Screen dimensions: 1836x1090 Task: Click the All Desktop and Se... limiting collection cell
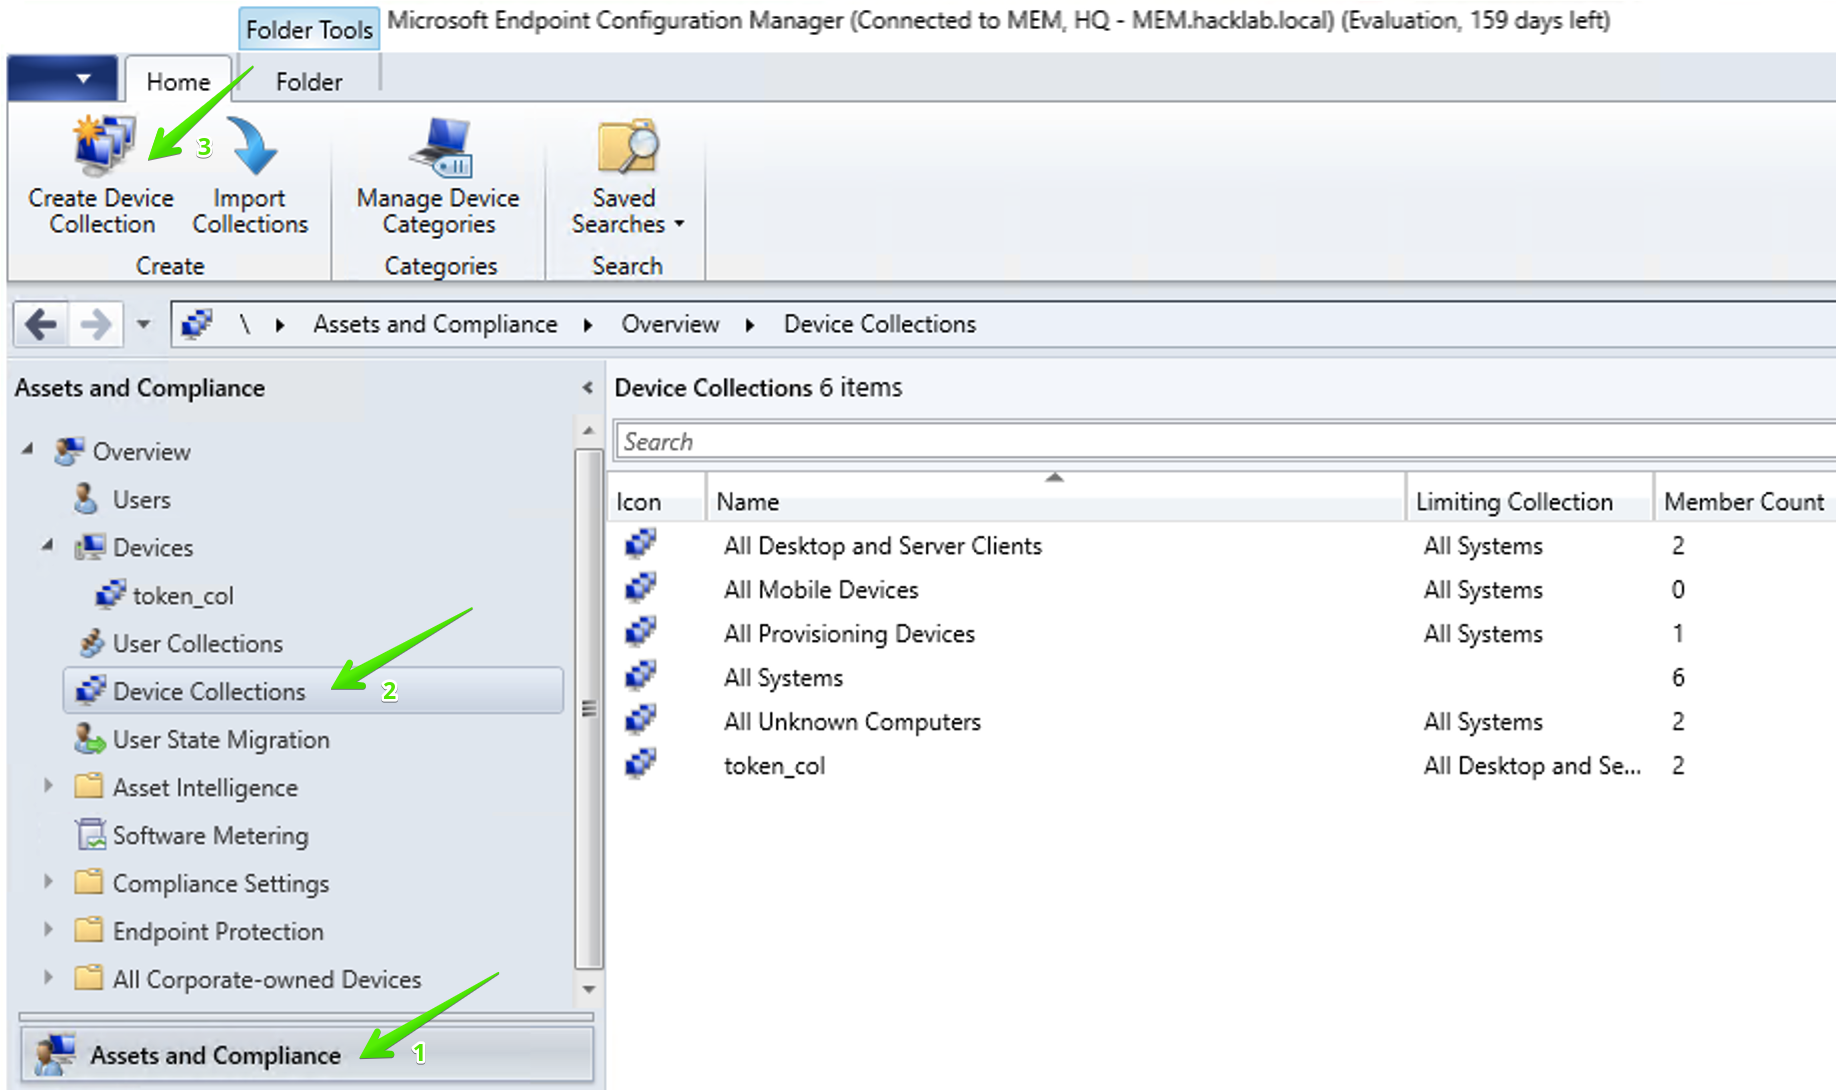[x=1532, y=765]
